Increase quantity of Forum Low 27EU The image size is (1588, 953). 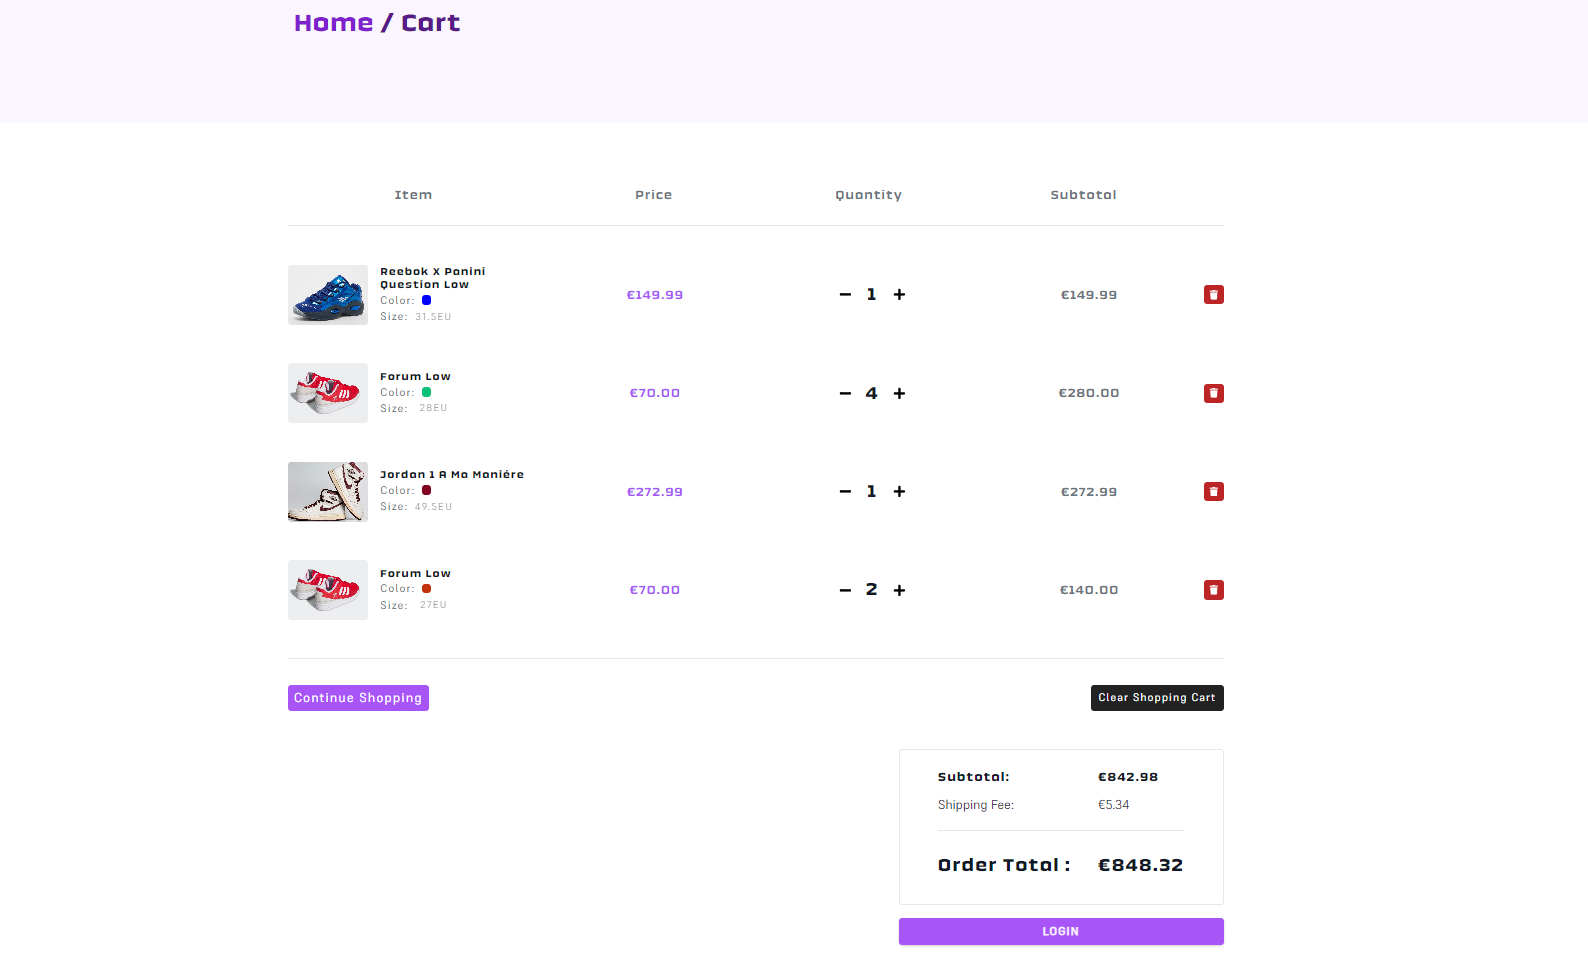click(899, 590)
